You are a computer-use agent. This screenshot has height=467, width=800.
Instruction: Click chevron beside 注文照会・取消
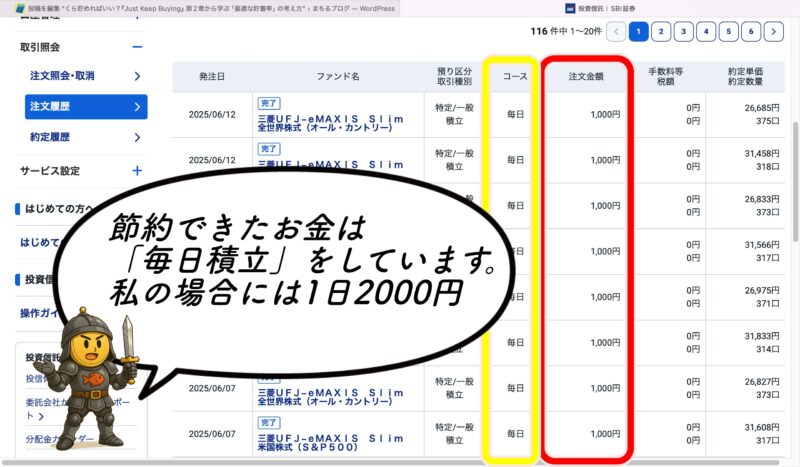[137, 76]
